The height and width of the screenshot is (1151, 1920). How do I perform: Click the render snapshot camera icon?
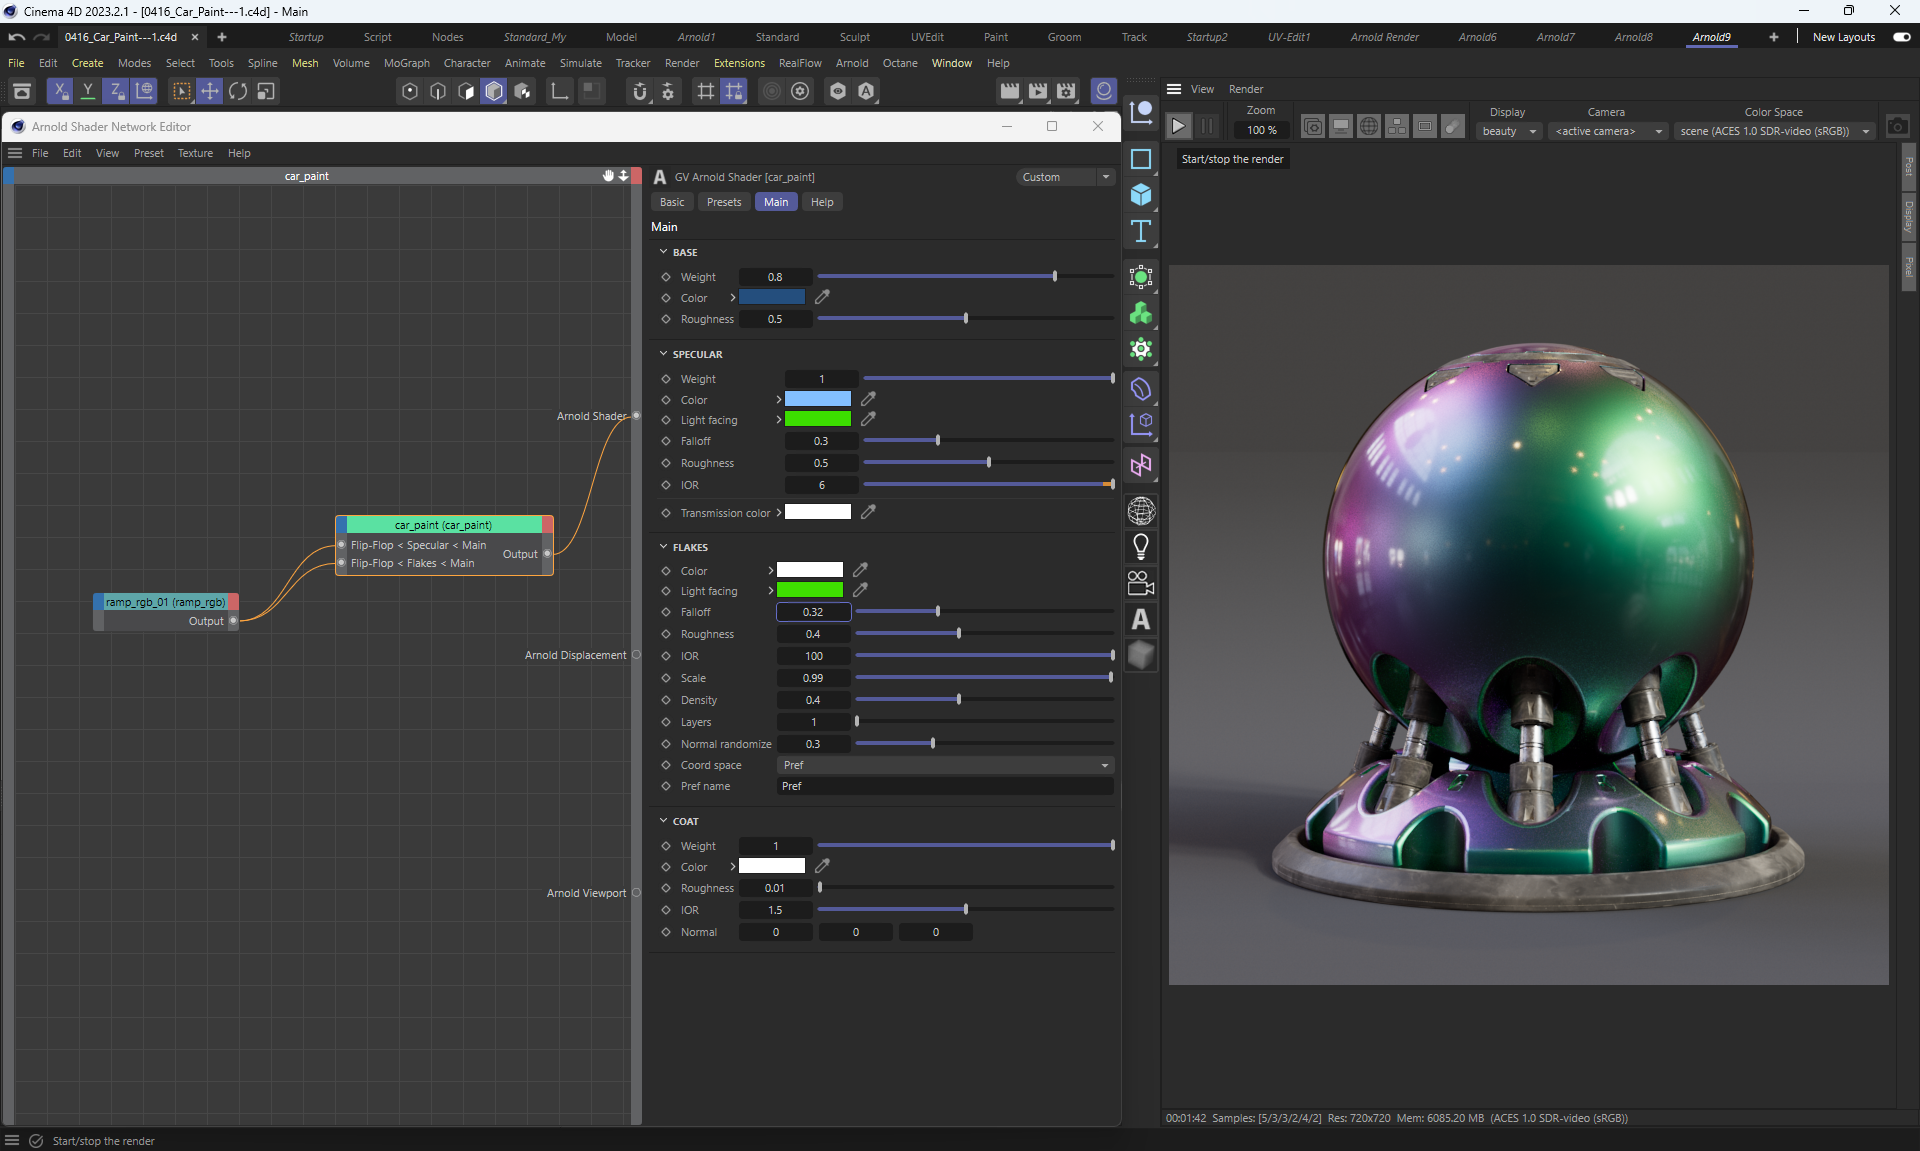1897,127
